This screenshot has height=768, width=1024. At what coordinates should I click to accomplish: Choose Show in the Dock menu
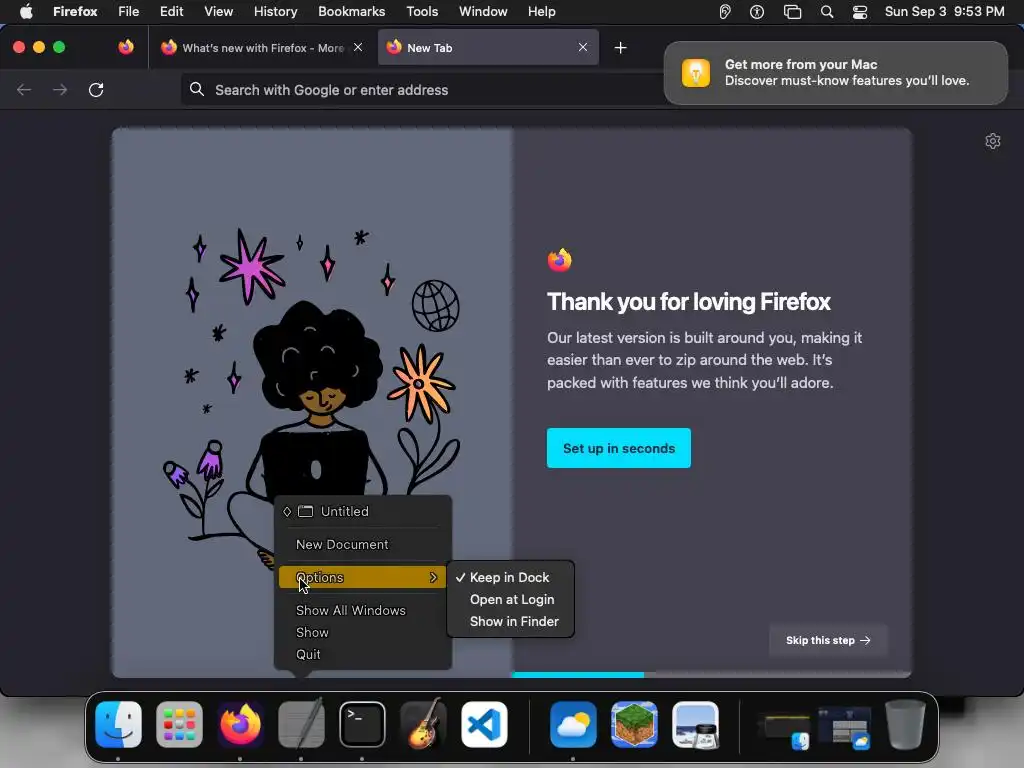[x=362, y=633]
